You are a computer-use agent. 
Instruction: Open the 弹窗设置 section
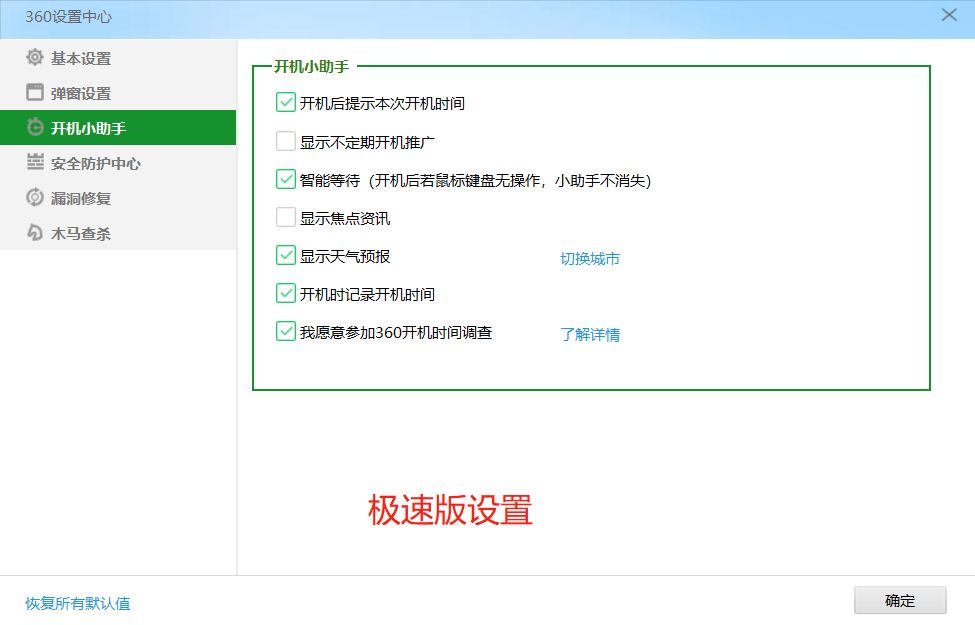pos(118,93)
